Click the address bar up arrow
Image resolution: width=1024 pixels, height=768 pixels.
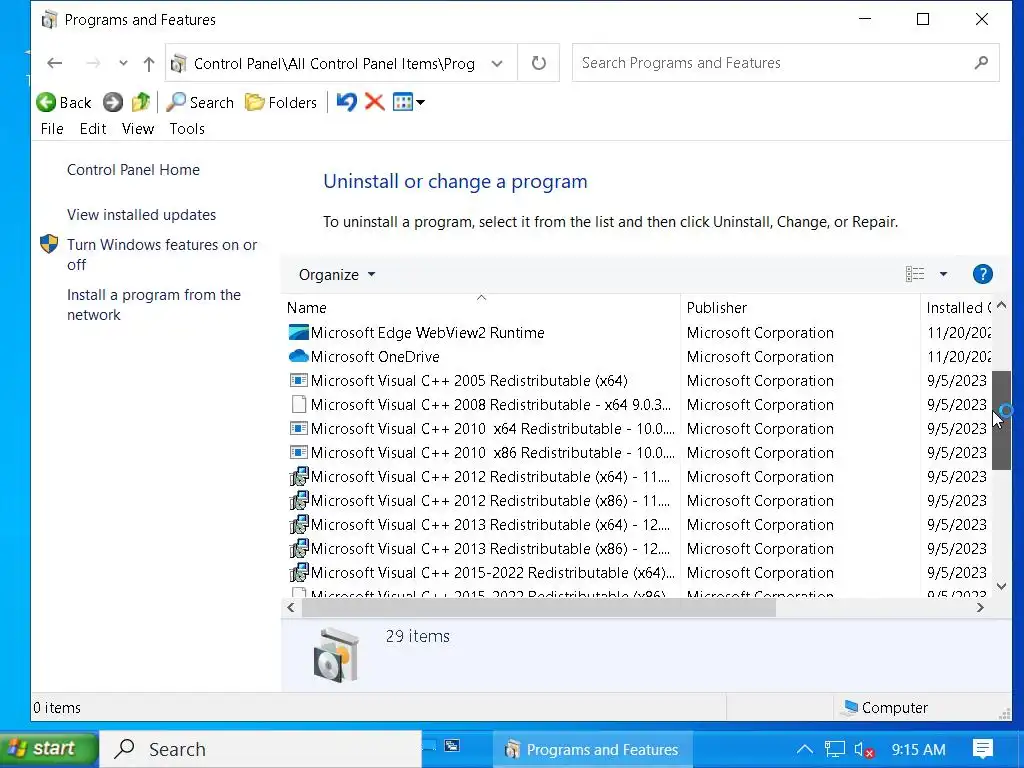point(149,63)
